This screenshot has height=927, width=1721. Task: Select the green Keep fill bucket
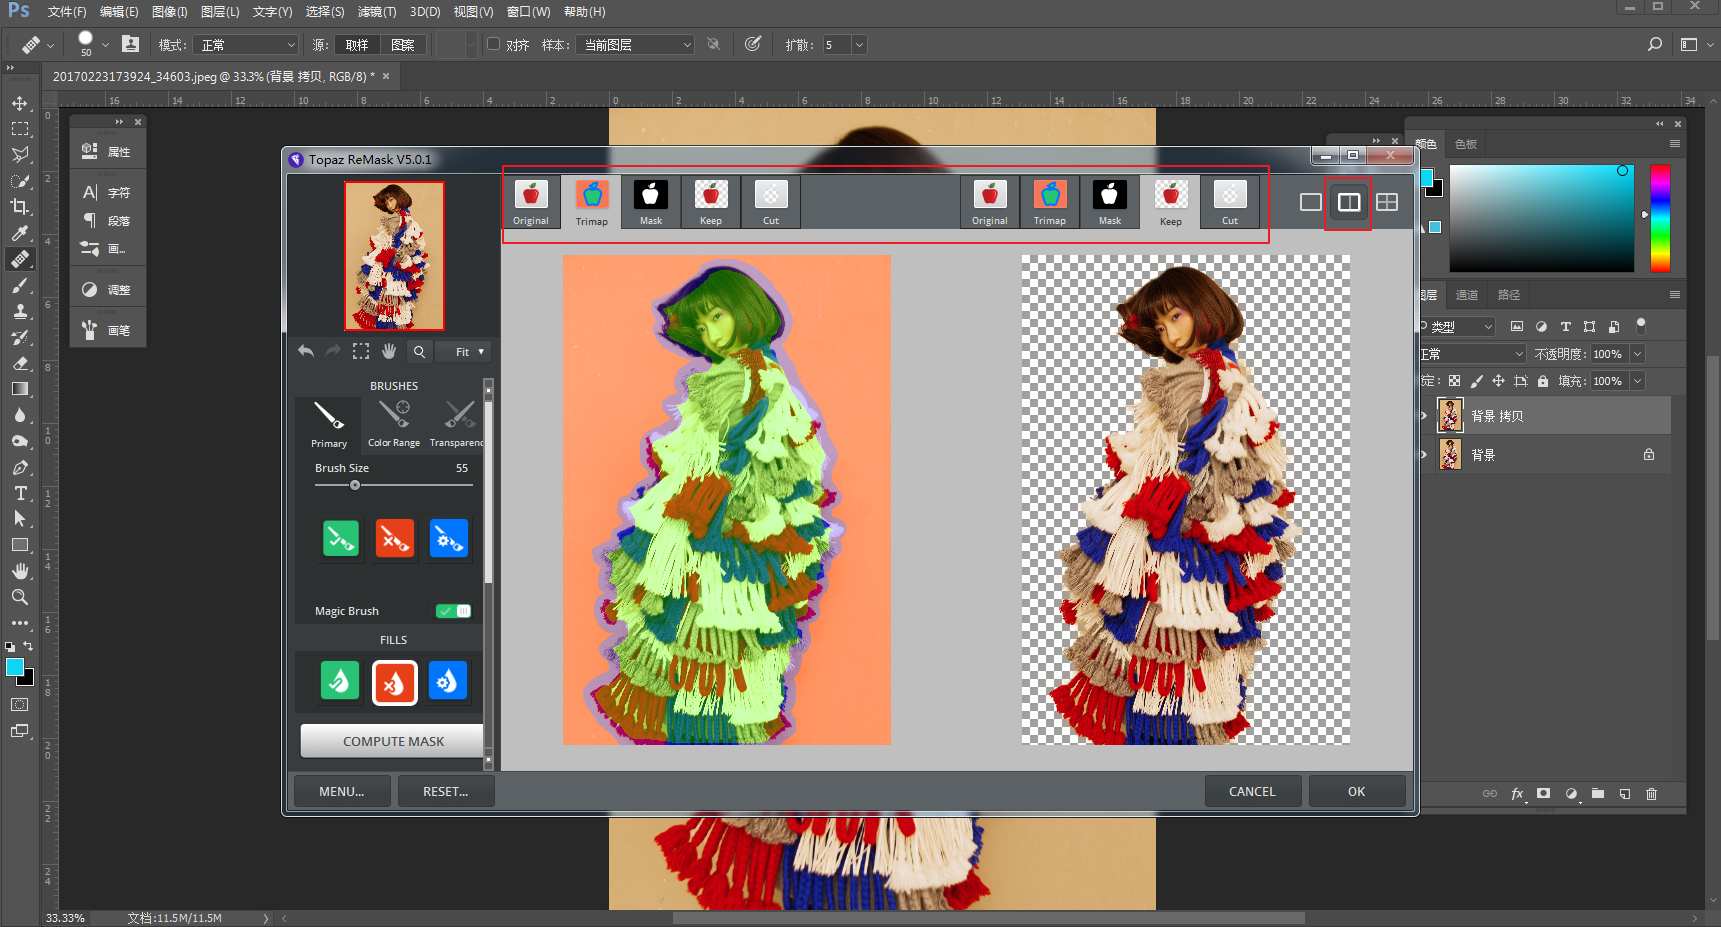340,682
